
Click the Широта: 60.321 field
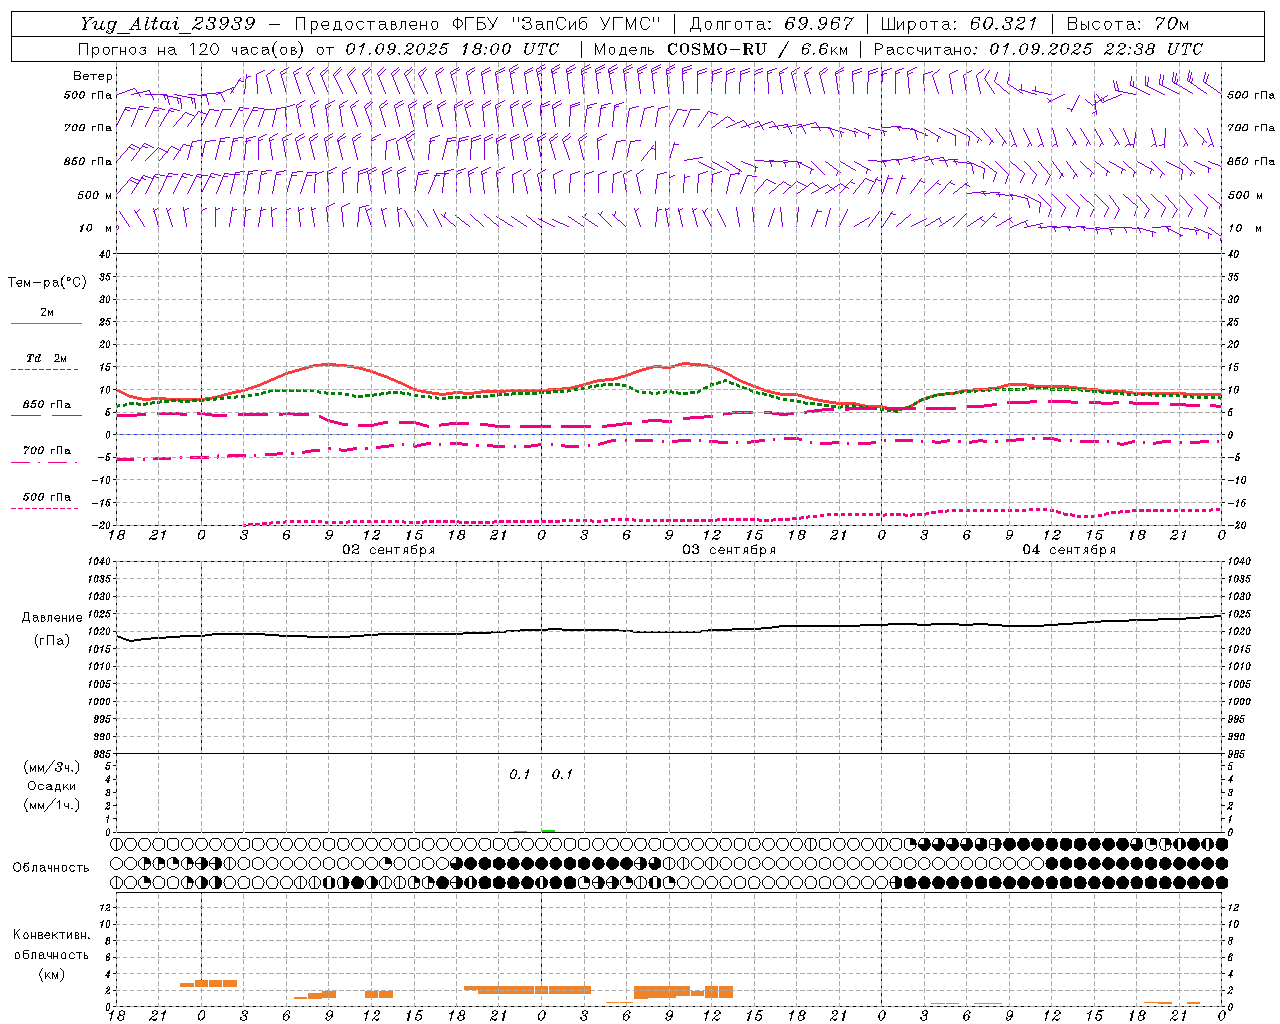point(958,24)
